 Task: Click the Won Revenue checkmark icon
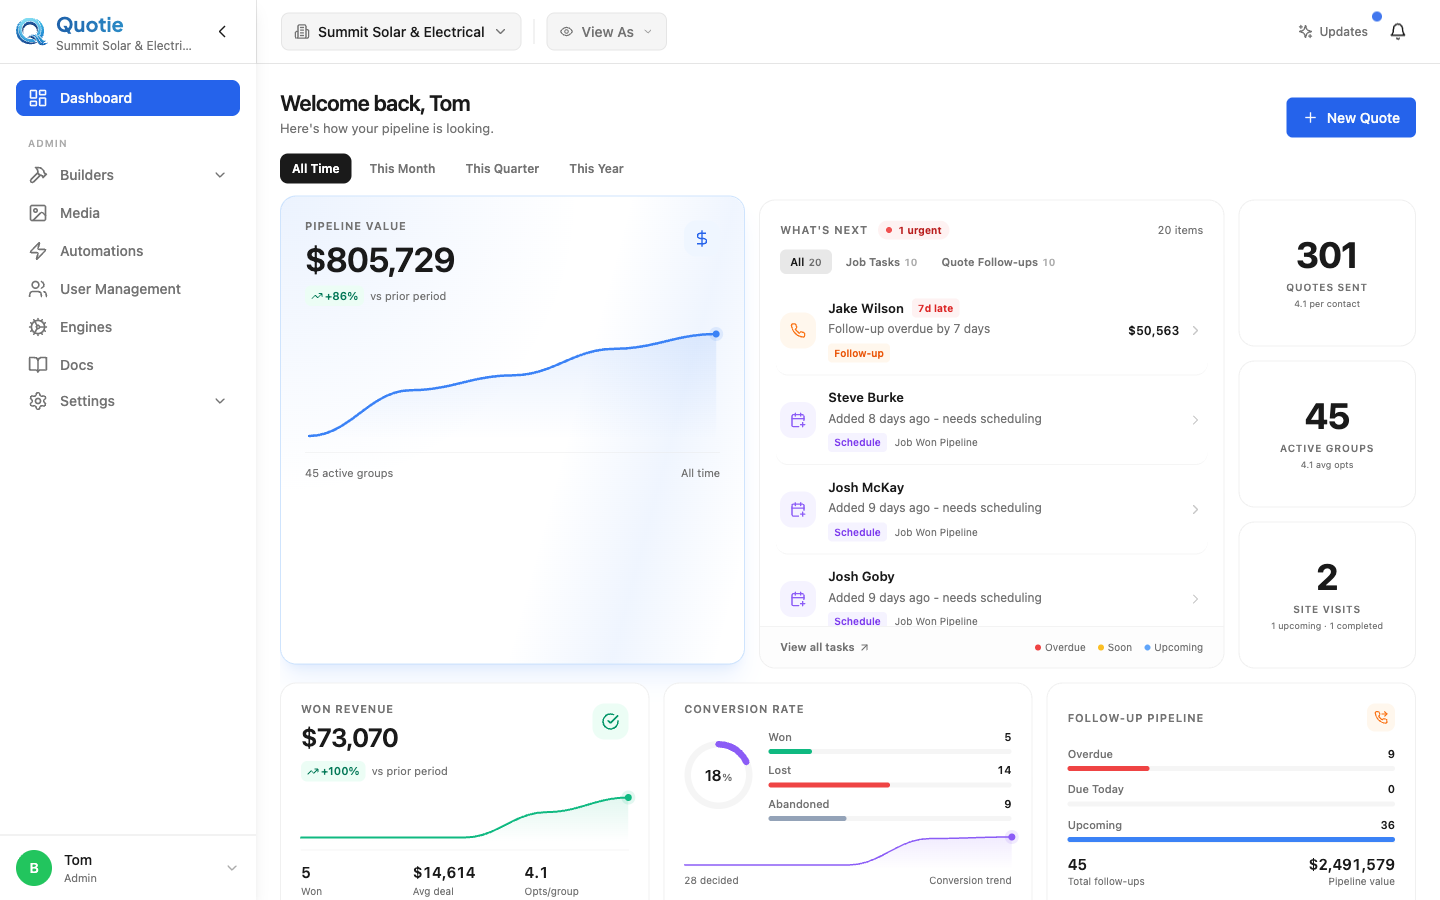click(x=610, y=721)
